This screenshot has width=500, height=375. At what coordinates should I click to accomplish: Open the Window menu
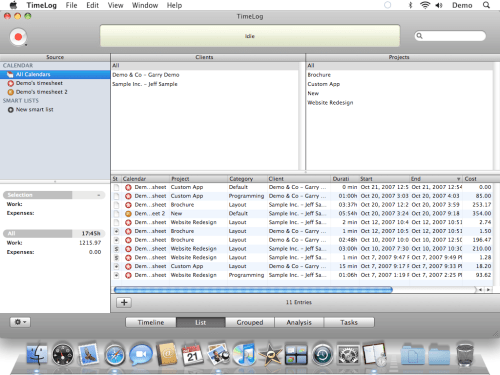(x=145, y=5)
